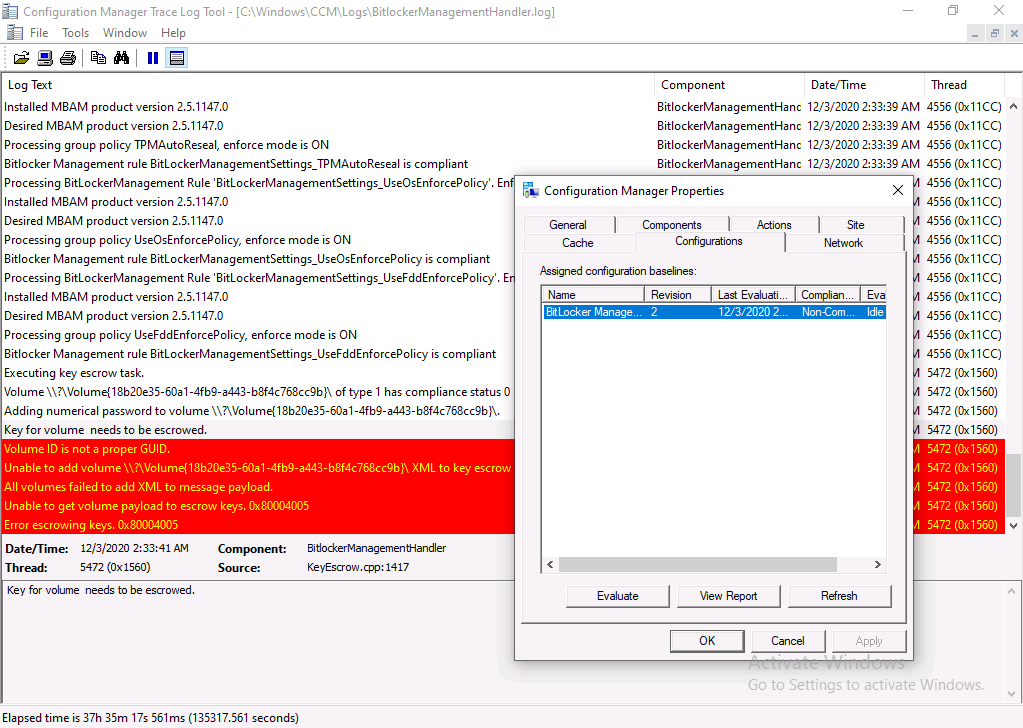Select the 'Processing group policy UseFddEnforcePolicy' log row

click(259, 335)
